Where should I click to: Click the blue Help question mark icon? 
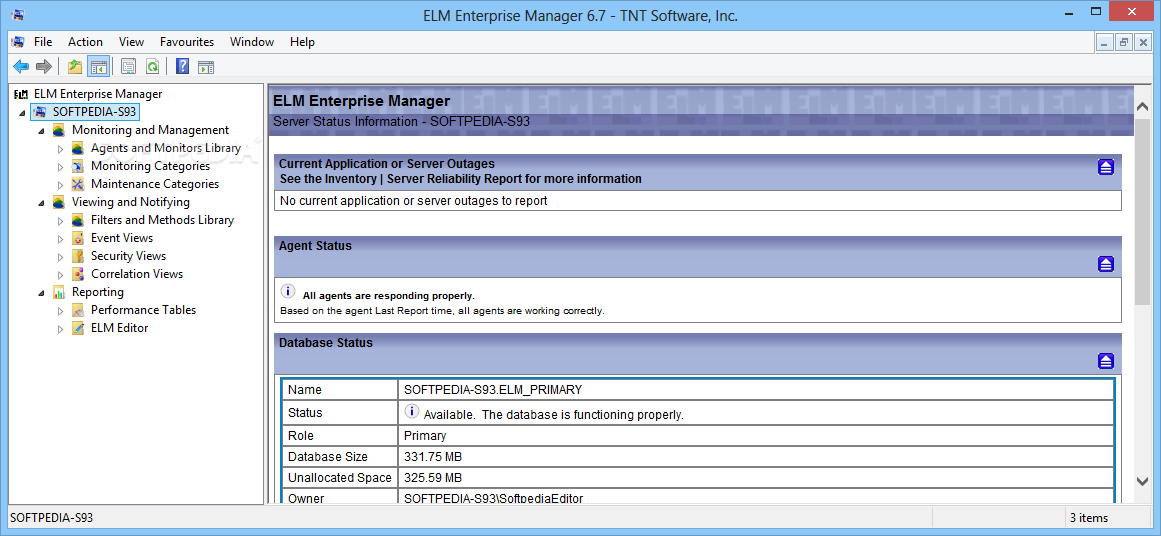coord(182,67)
